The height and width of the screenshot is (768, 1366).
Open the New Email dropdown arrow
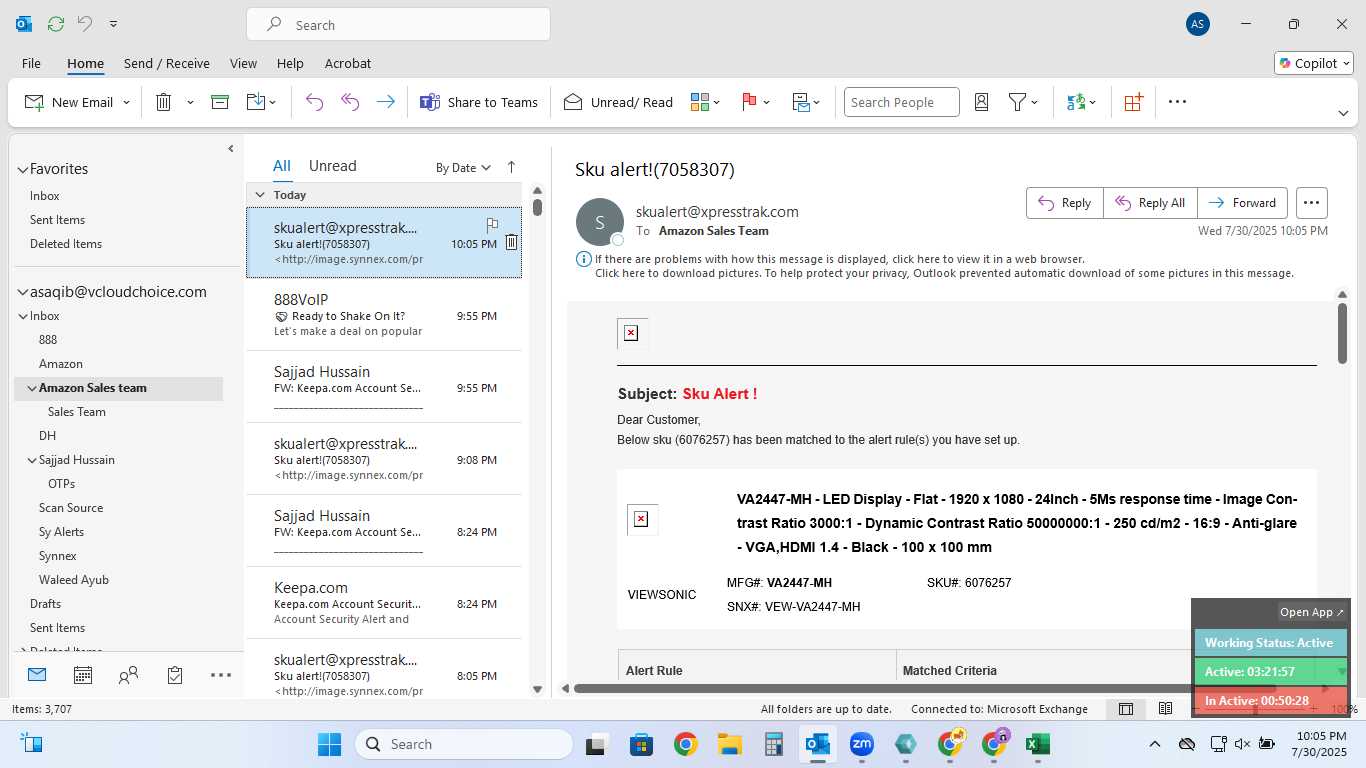point(126,102)
